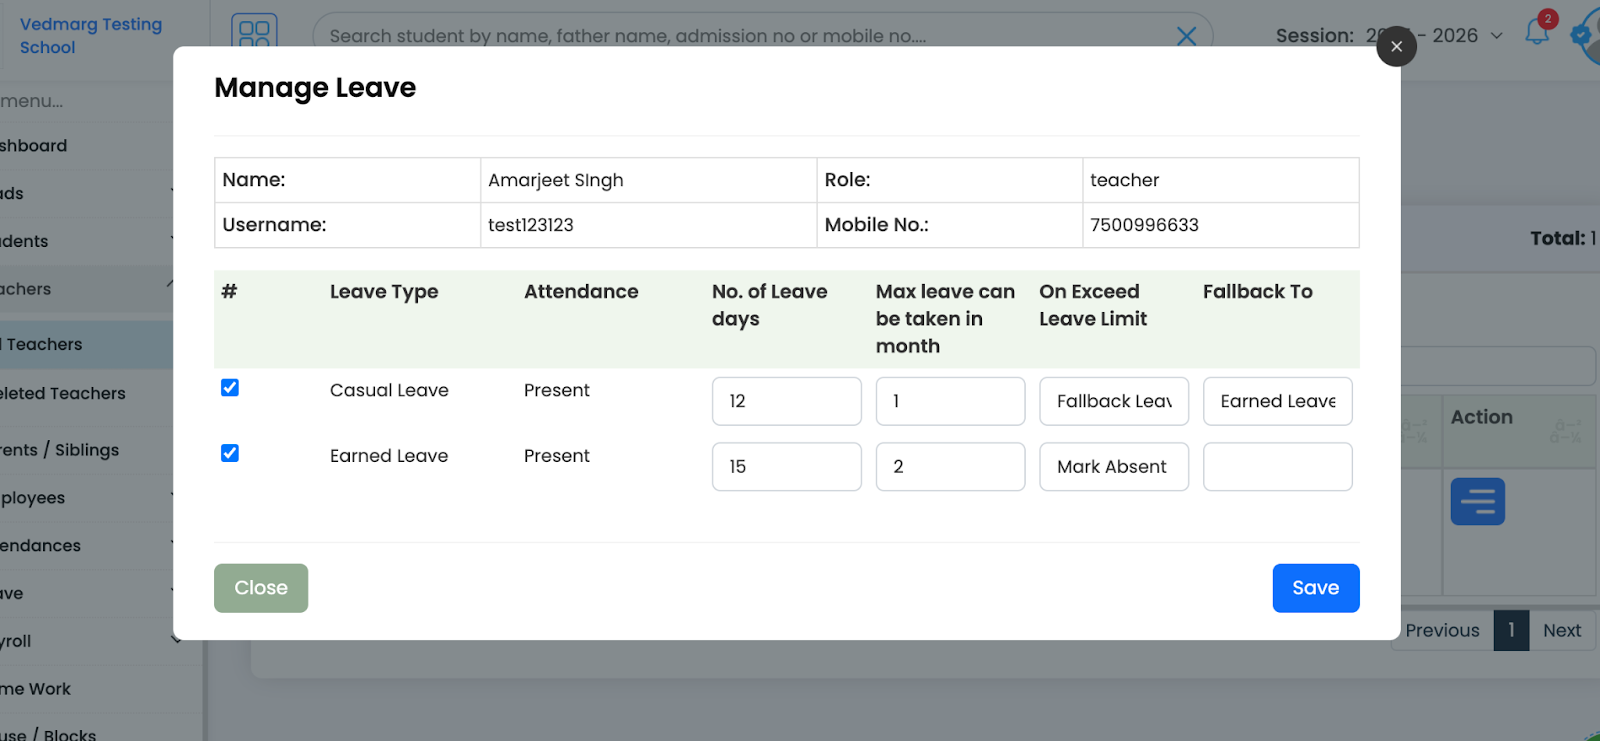Viewport: 1600px width, 741px height.
Task: Click the Casual Leave row label
Action: [389, 390]
